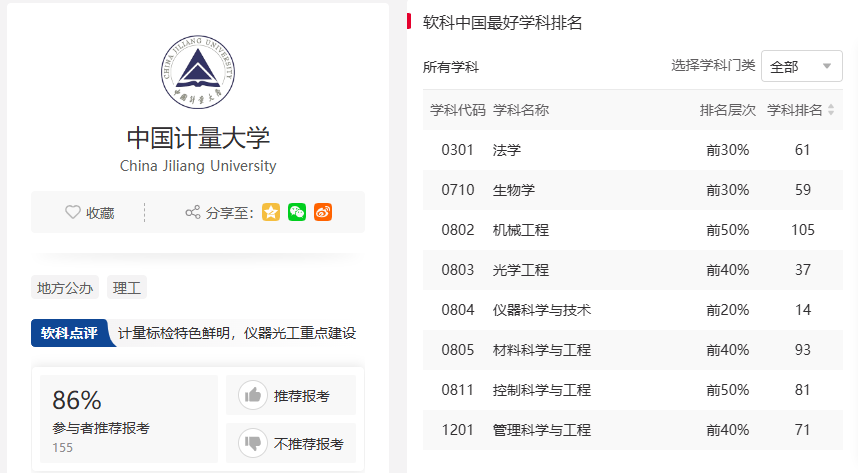Click the 地方公办 tag

coord(65,288)
